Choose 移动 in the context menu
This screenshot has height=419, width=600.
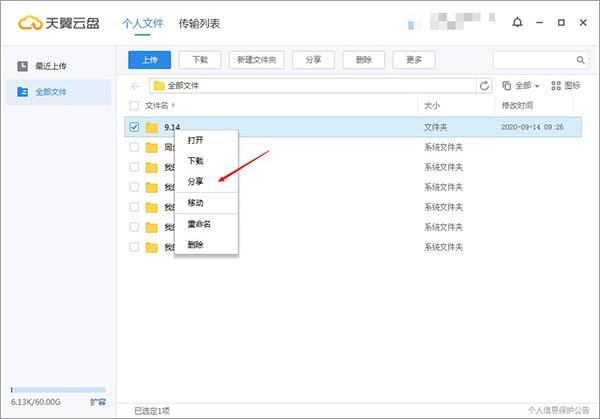coord(206,203)
